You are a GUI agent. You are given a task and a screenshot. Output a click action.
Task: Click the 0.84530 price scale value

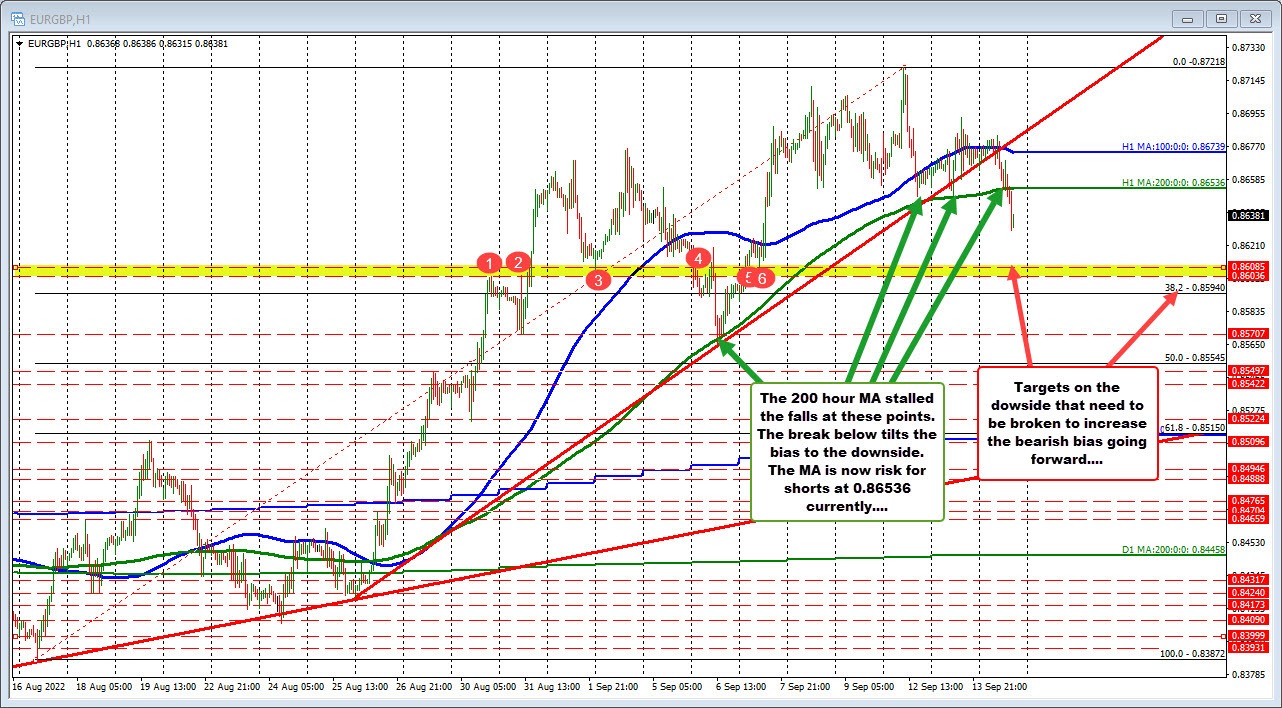click(1249, 543)
